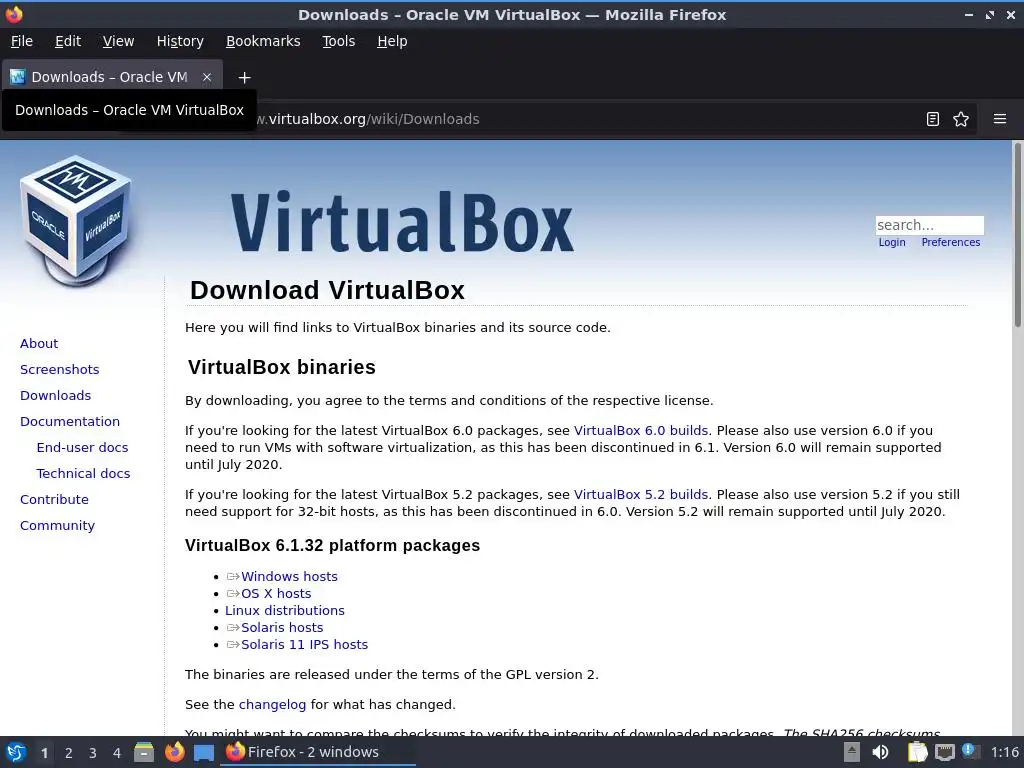The height and width of the screenshot is (768, 1024).
Task: Open Screenshots in the sidebar
Action: coord(59,370)
